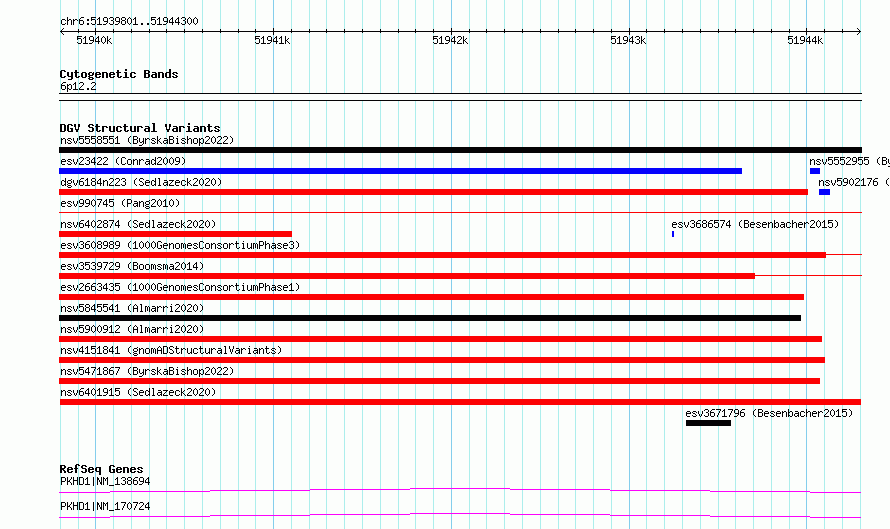Click the thin red esv990745 line
The width and height of the screenshot is (890, 529).
coord(460,213)
